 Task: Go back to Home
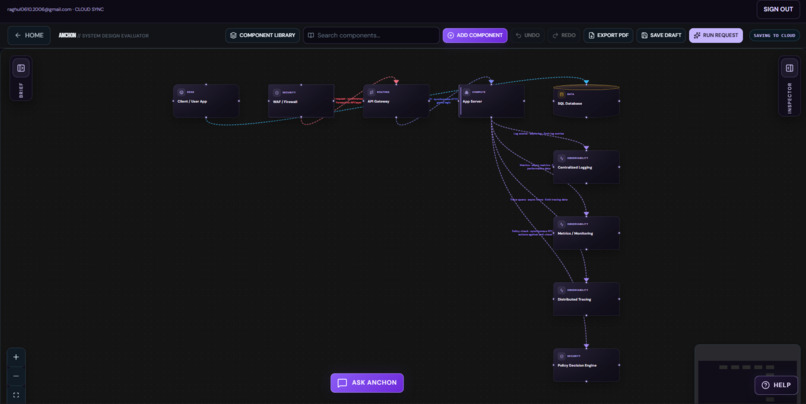tap(29, 35)
